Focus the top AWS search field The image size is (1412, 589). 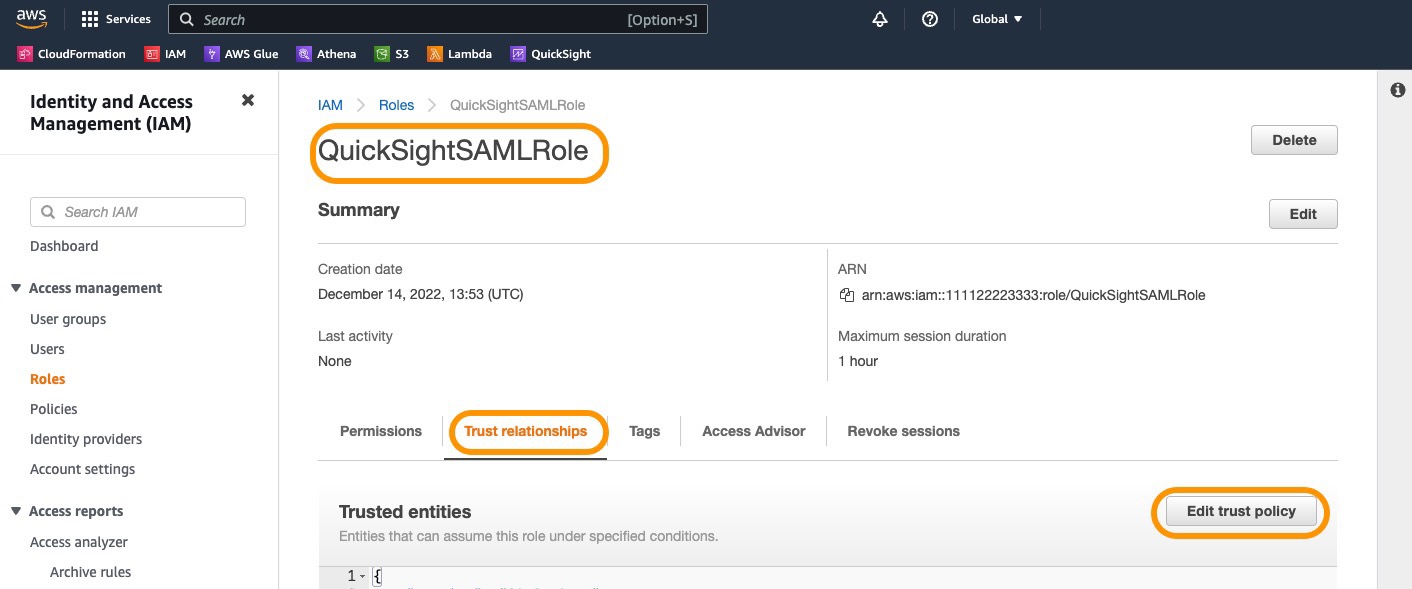click(438, 19)
